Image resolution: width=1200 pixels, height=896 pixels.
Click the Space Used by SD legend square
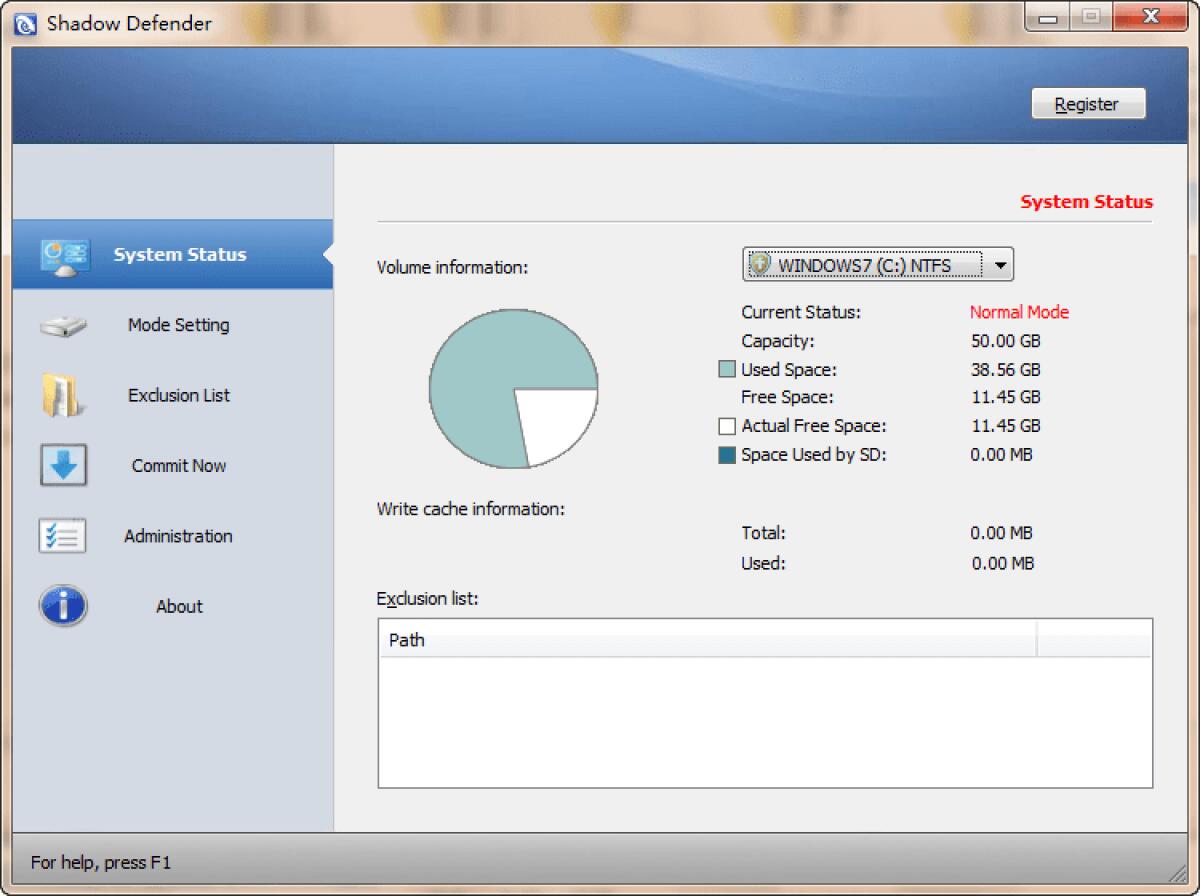point(727,454)
